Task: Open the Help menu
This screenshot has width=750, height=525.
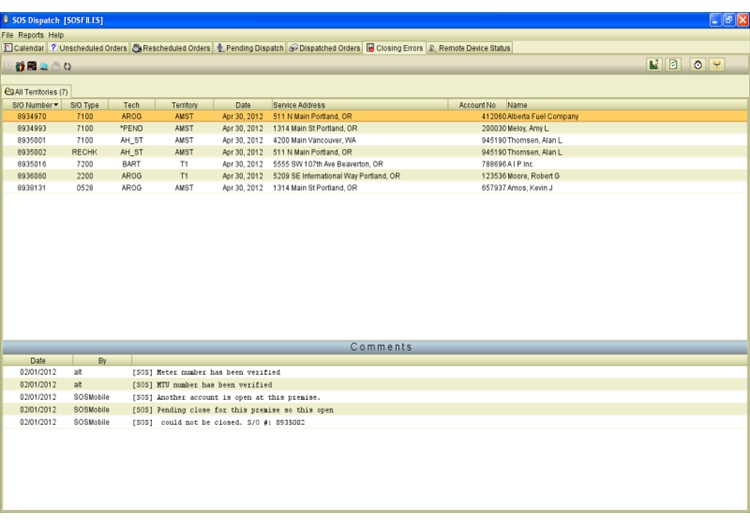Action: pos(56,35)
